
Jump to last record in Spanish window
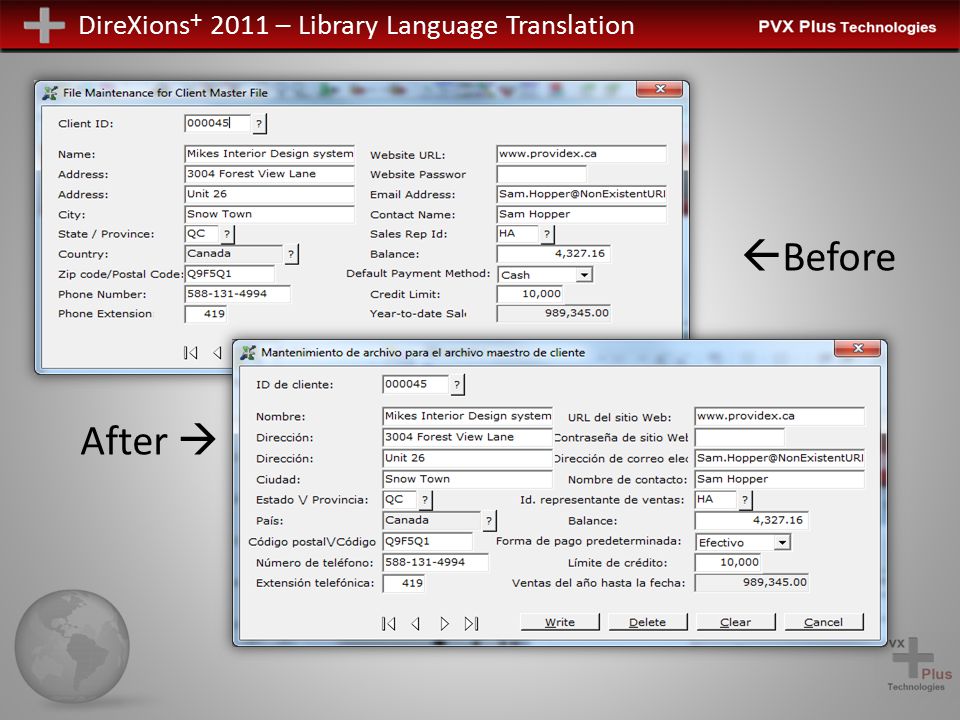coord(471,623)
